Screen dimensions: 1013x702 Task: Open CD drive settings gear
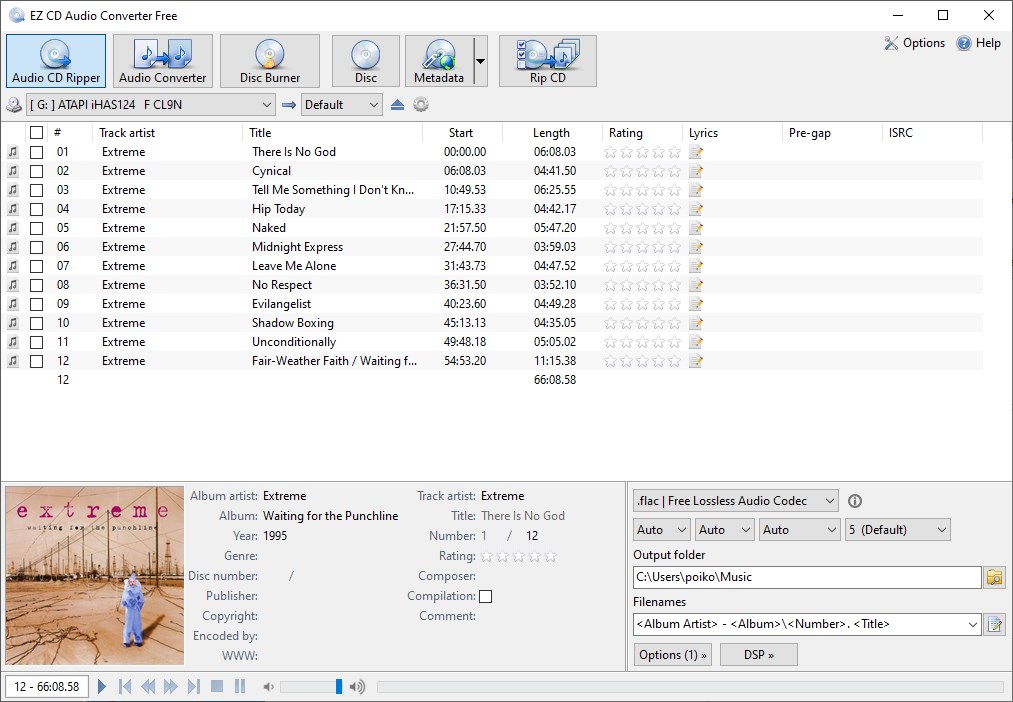point(421,104)
